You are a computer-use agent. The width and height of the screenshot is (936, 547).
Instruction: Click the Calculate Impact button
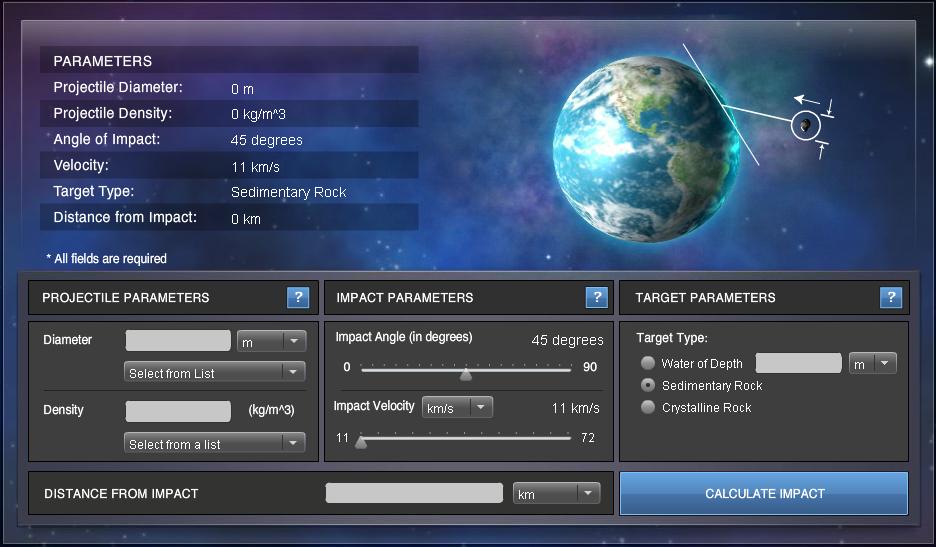[x=764, y=493]
